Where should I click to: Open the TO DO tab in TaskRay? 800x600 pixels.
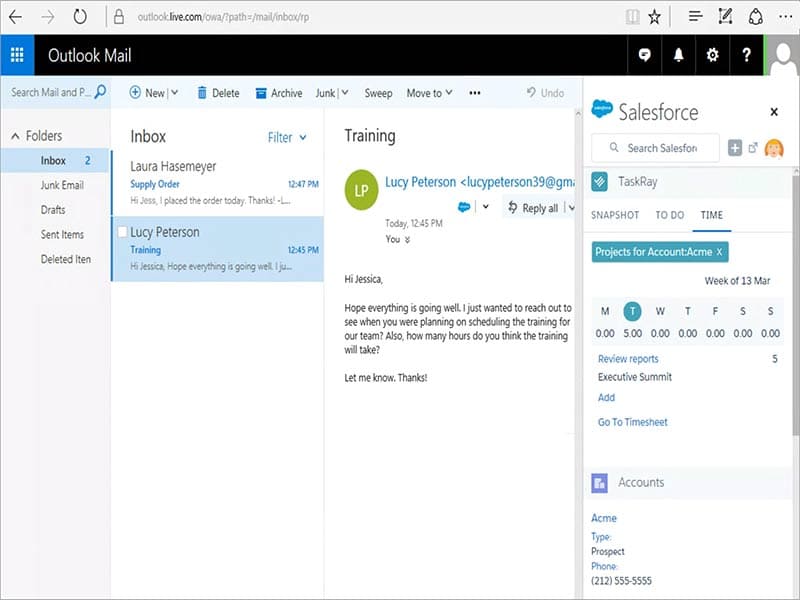click(x=670, y=215)
